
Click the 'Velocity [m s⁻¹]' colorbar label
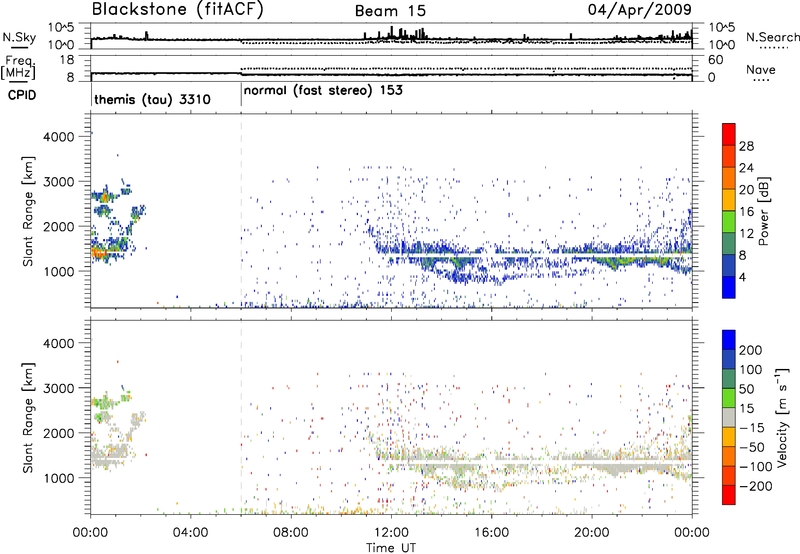point(781,417)
